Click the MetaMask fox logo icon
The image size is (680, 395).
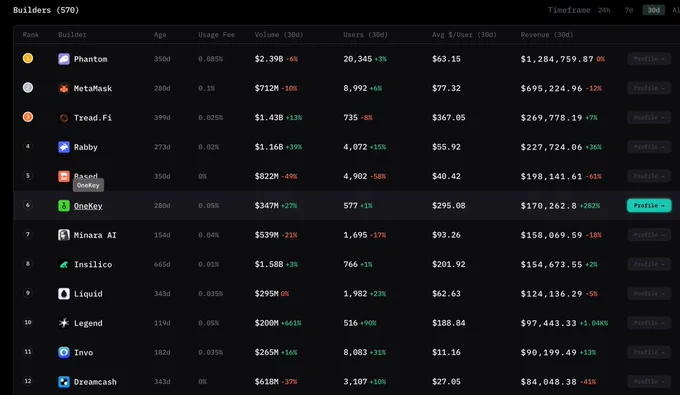point(64,88)
